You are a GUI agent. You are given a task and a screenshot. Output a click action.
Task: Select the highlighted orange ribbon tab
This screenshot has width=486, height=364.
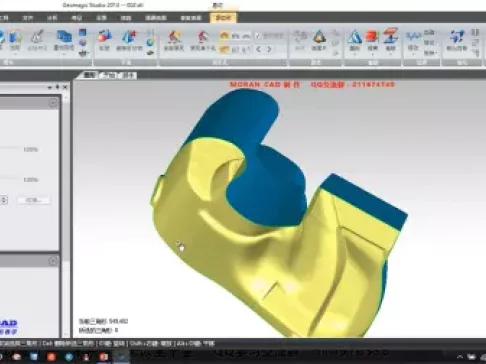point(223,18)
